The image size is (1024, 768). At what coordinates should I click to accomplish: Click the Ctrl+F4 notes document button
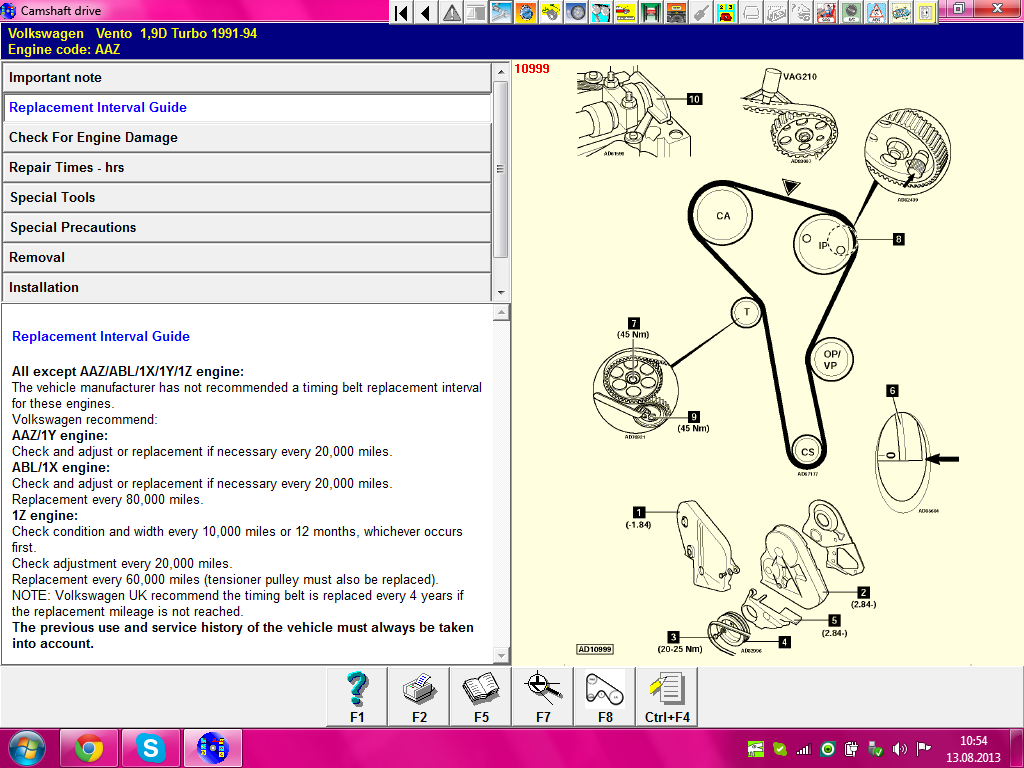click(667, 697)
